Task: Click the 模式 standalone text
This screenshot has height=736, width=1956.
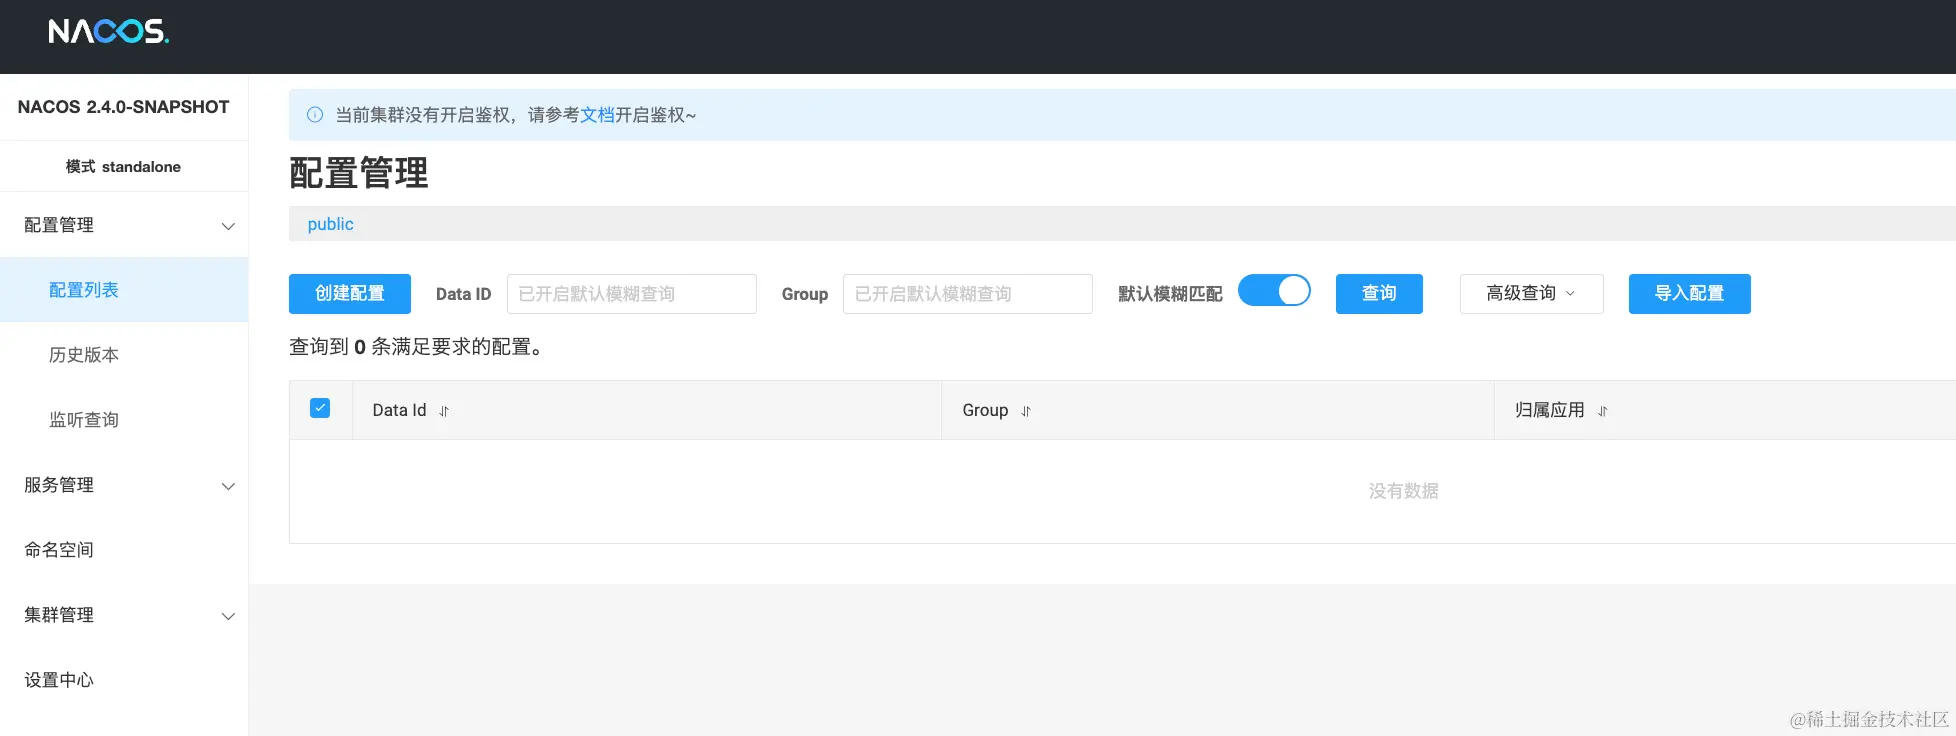Action: (x=124, y=167)
